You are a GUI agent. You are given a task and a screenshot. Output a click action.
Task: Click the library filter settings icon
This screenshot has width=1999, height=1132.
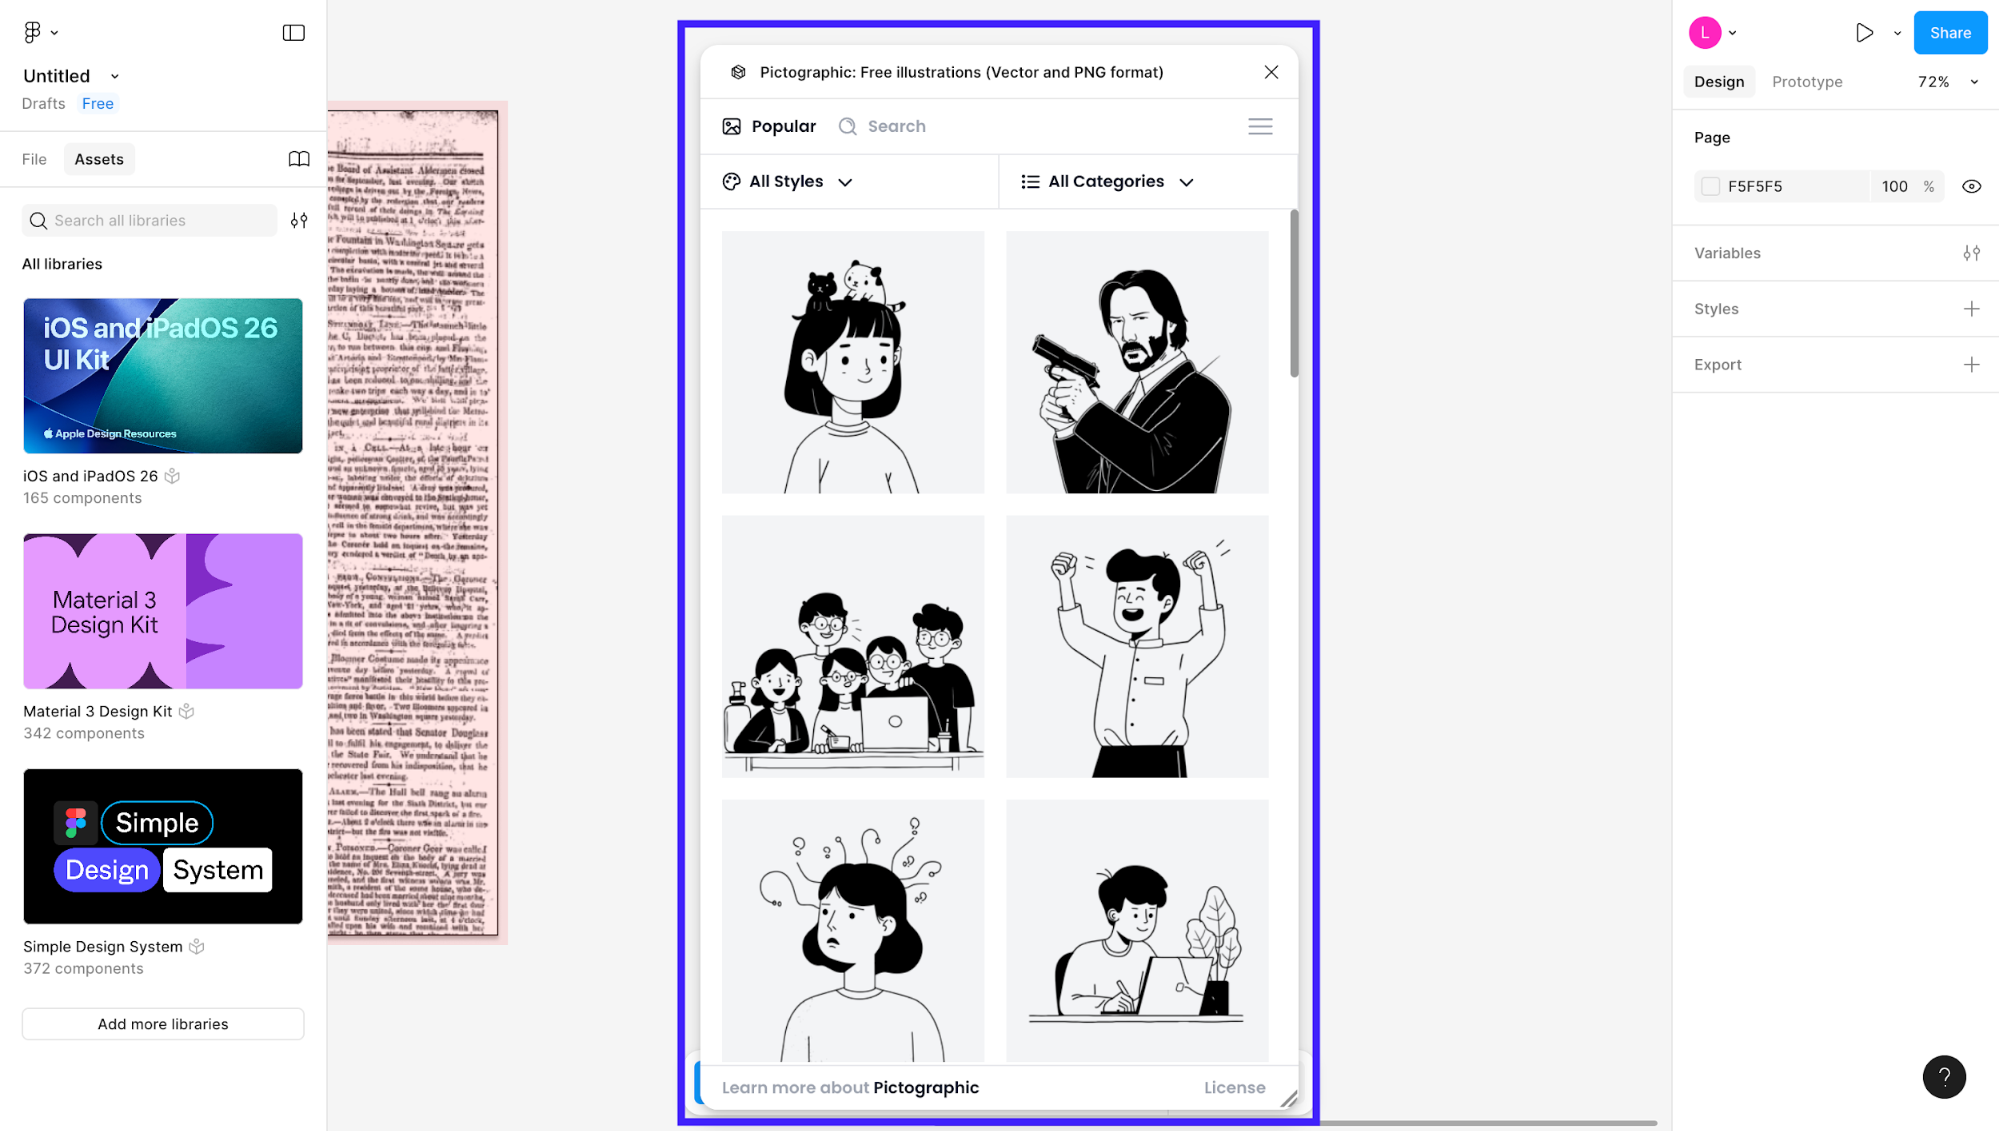point(298,221)
